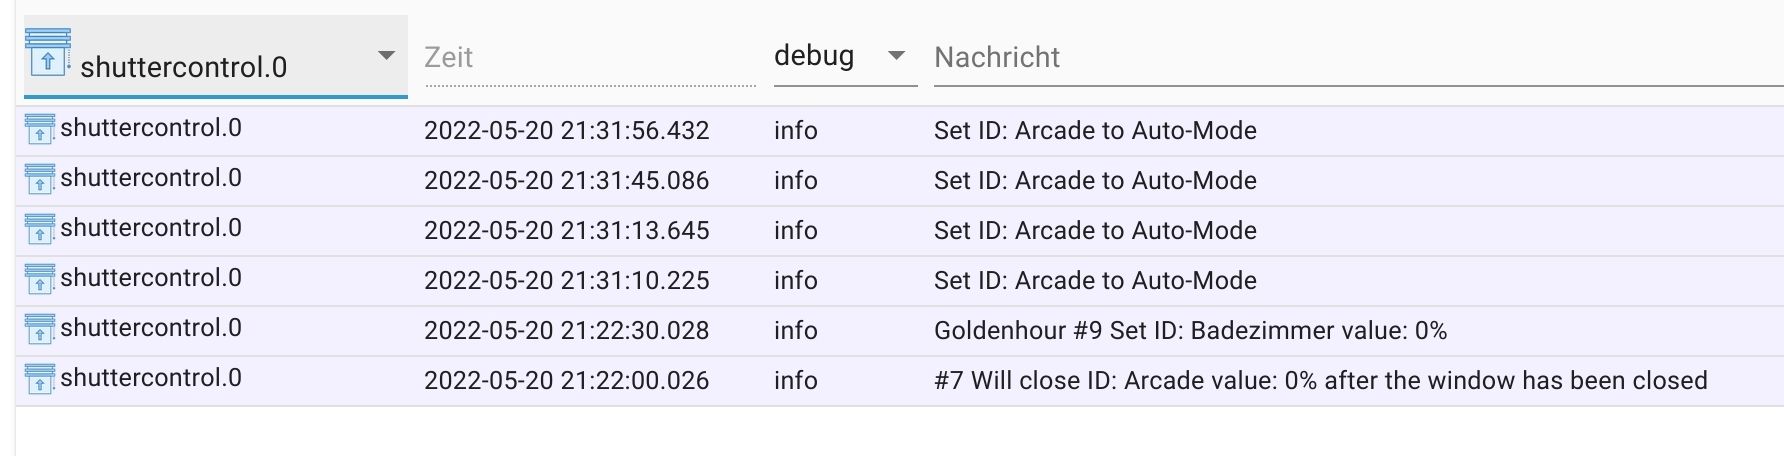Select the Goldenhour #9 Badezimmer message
The width and height of the screenshot is (1784, 456).
[1190, 331]
